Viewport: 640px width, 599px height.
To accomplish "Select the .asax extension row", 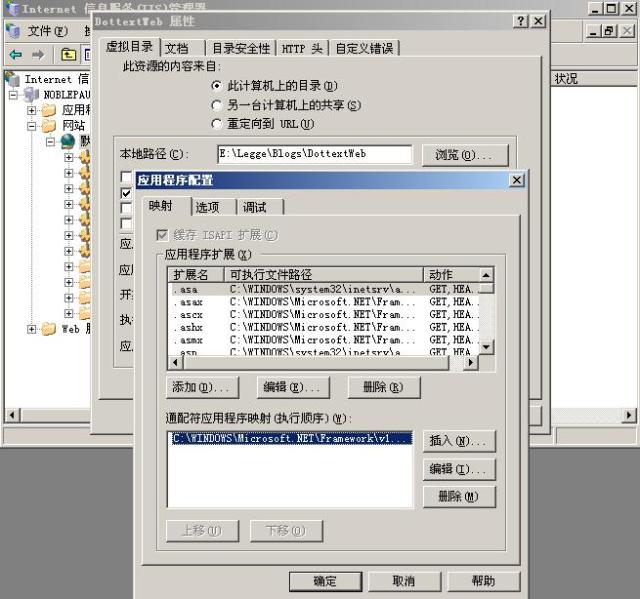I will tap(322, 302).
